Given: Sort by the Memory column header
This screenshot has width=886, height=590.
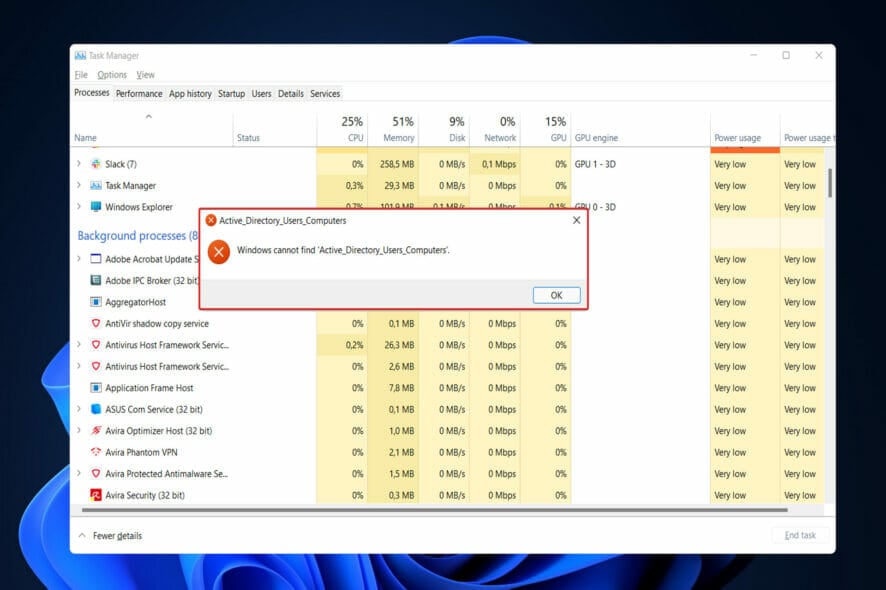Looking at the screenshot, I should coord(393,129).
